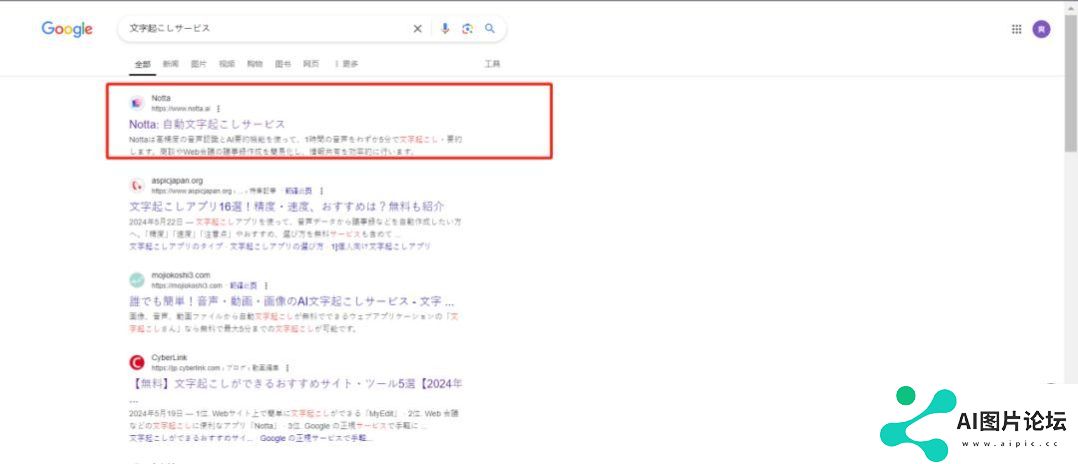Select the 全部 results tab

pos(142,64)
